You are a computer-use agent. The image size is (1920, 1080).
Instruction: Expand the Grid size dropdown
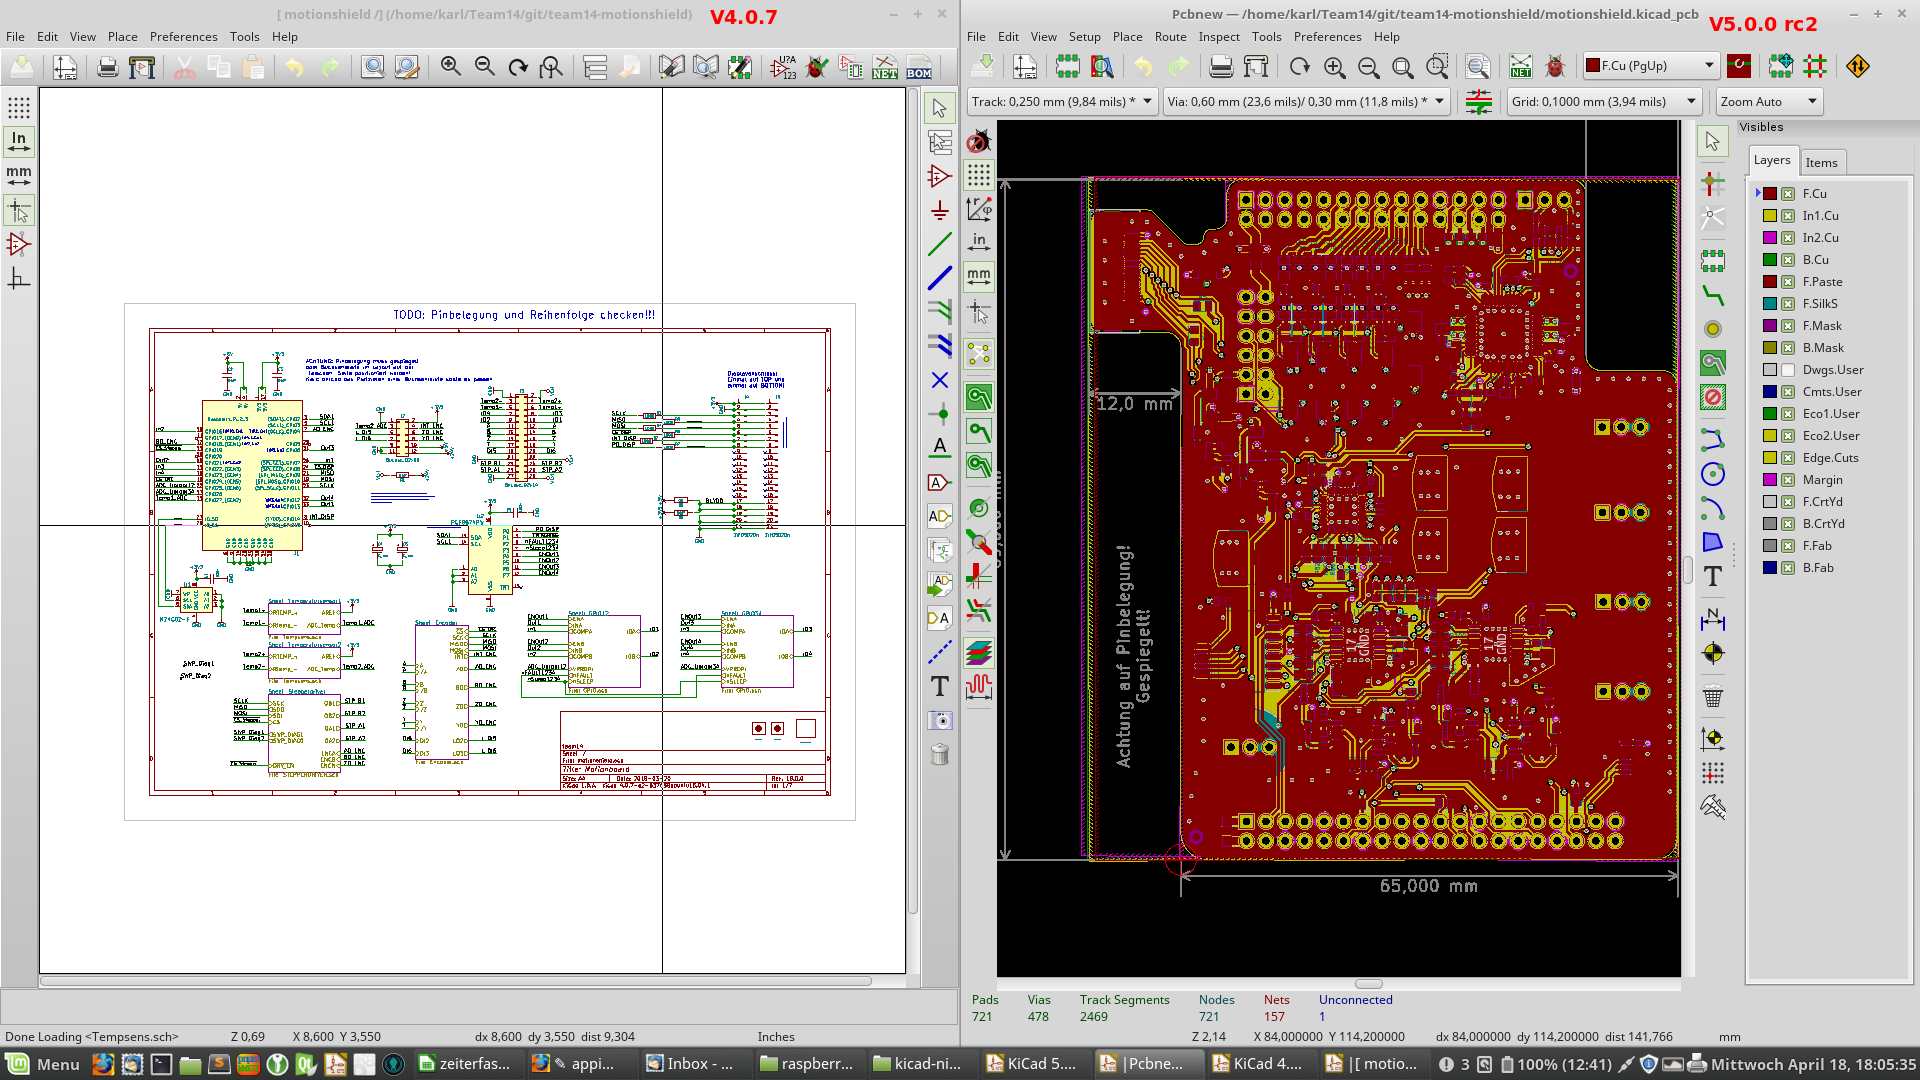[1604, 101]
